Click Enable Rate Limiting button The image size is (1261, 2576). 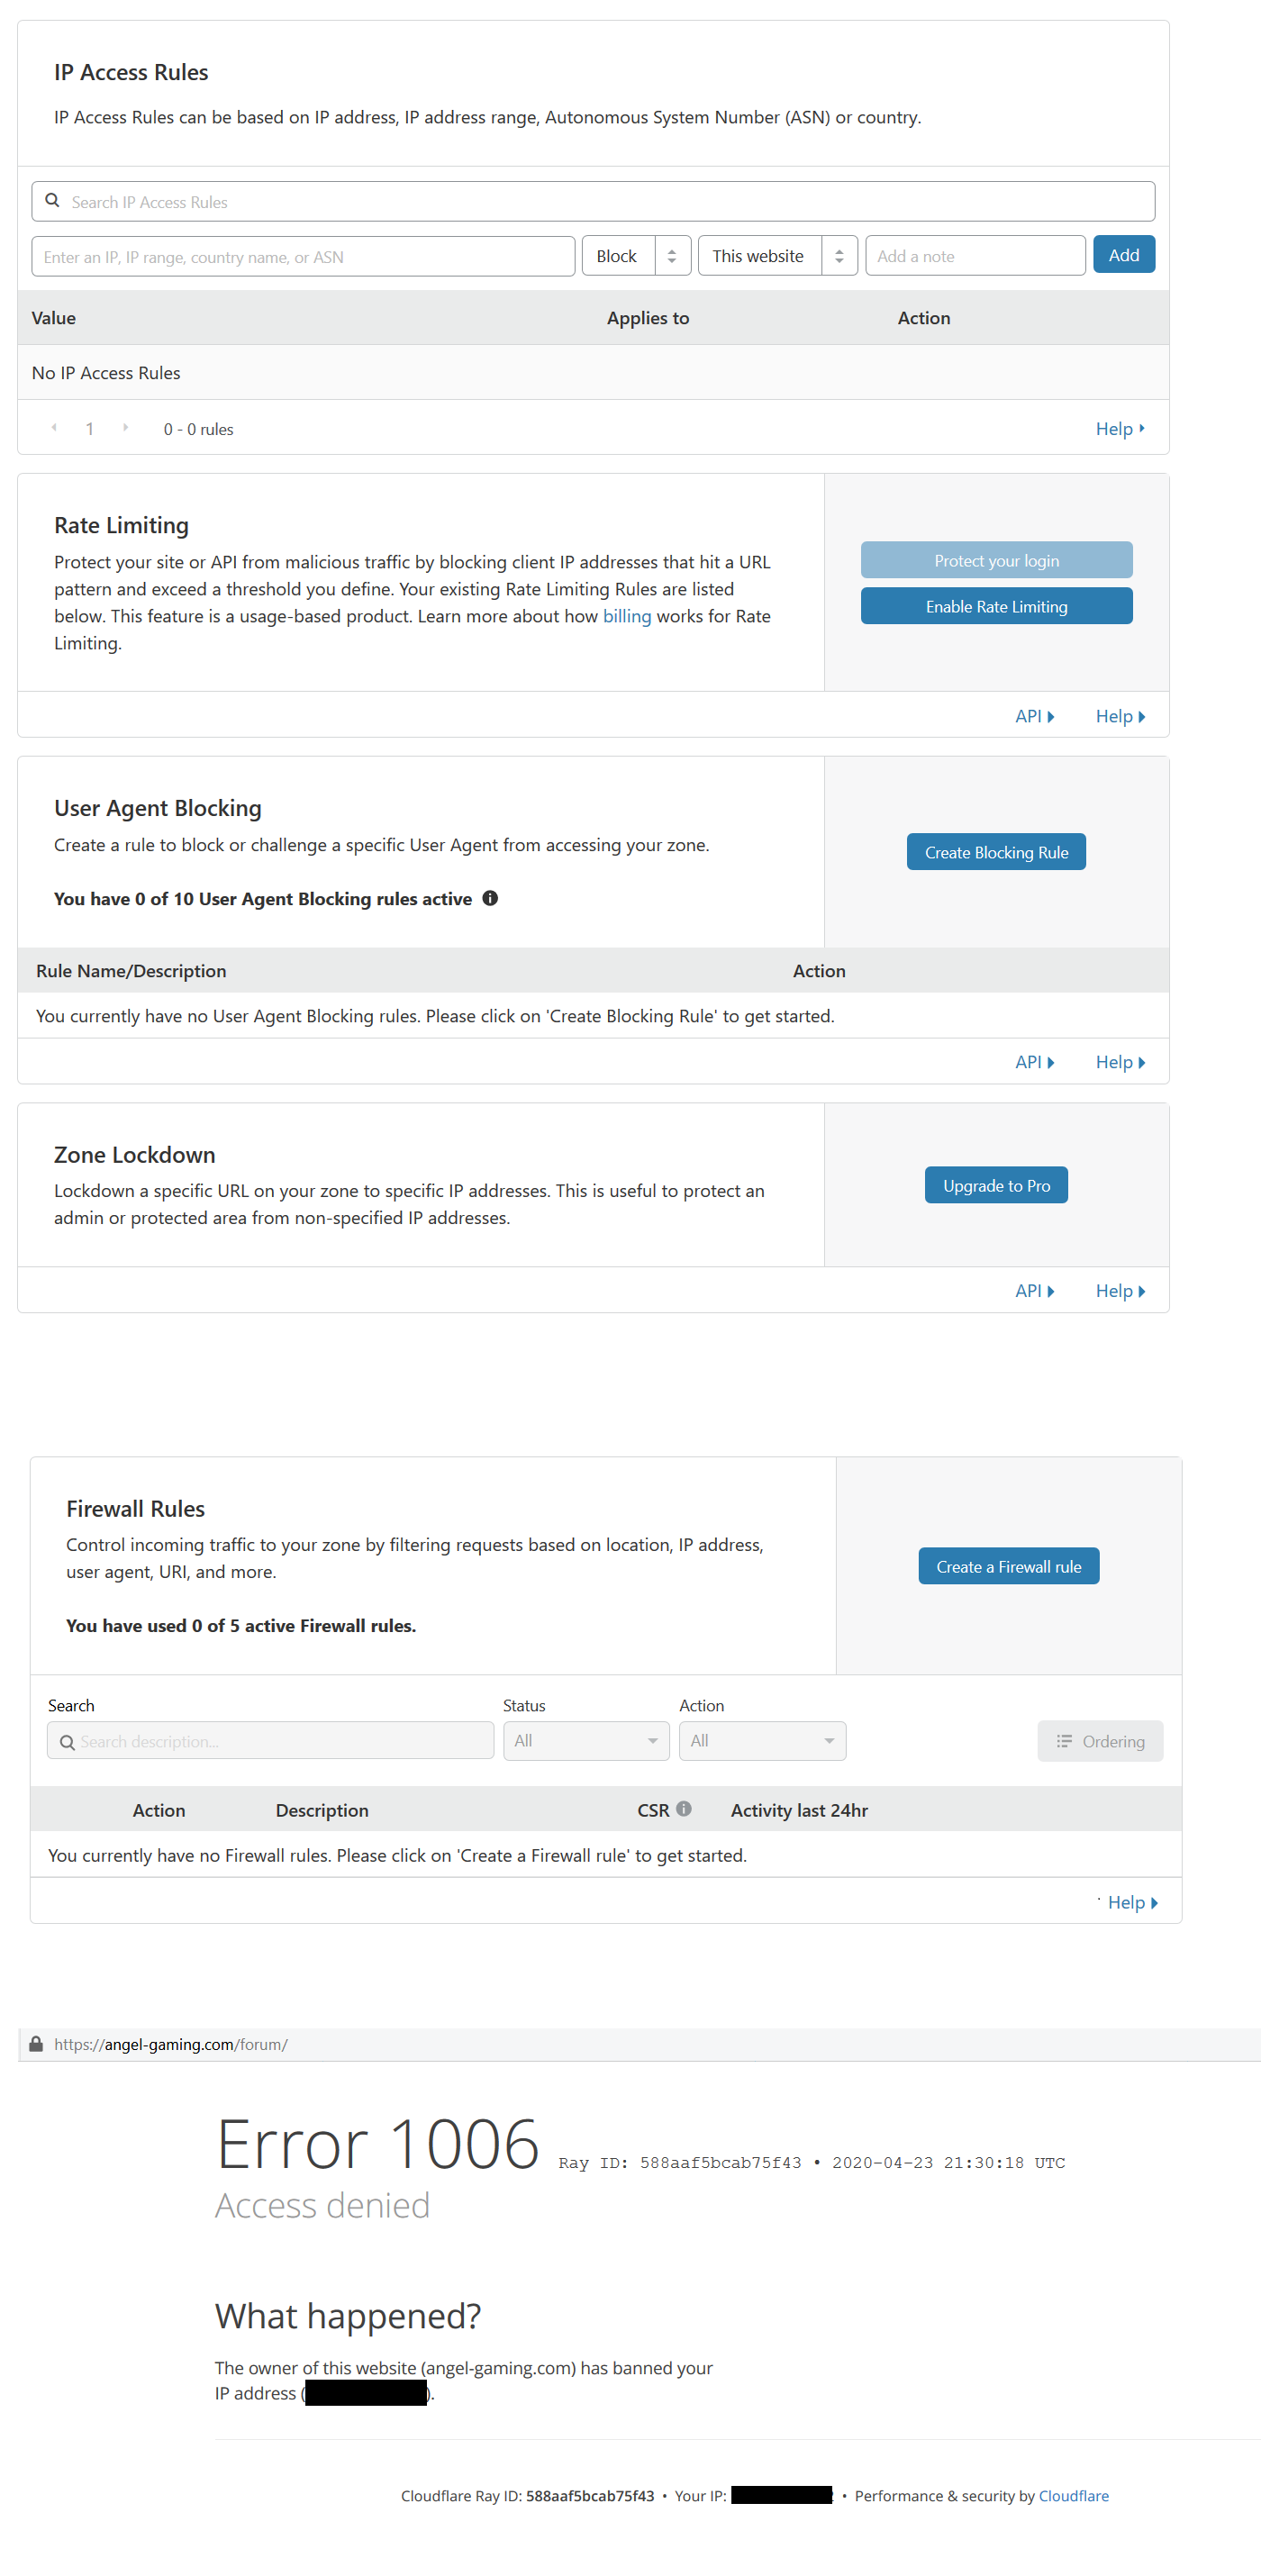pyautogui.click(x=996, y=606)
